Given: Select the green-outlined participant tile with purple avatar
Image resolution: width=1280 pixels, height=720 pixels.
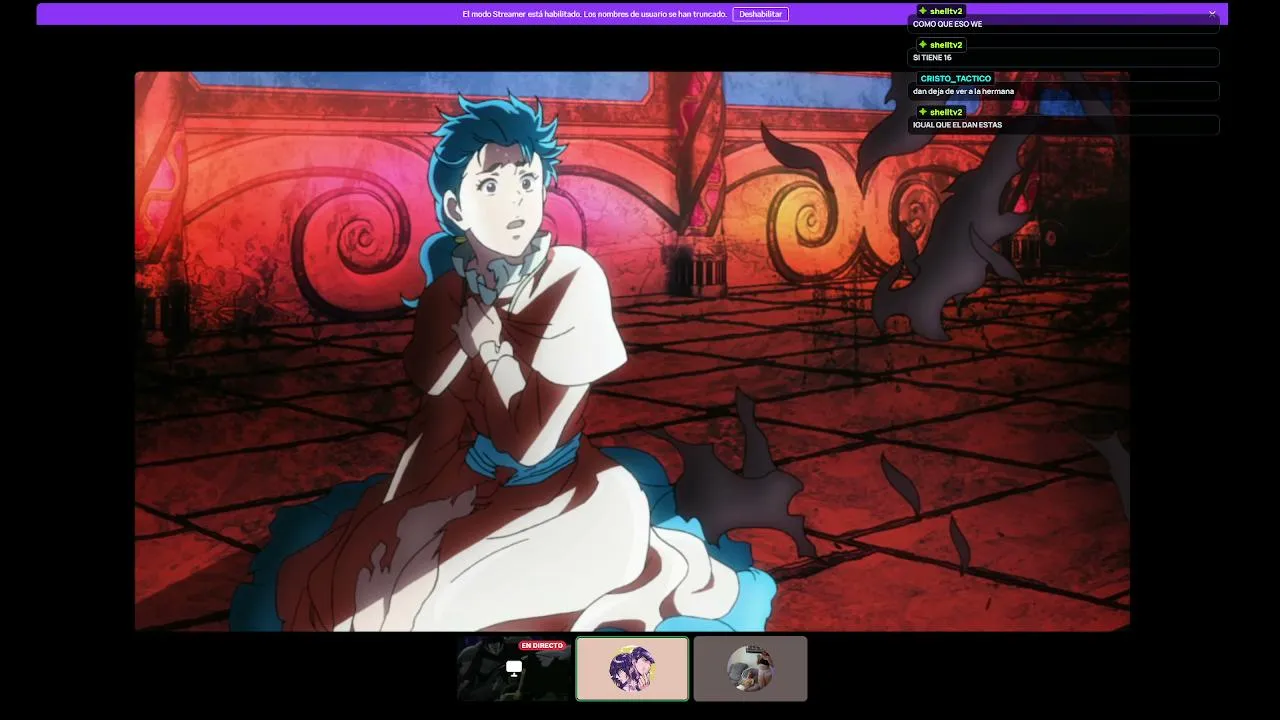Looking at the screenshot, I should coord(632,668).
